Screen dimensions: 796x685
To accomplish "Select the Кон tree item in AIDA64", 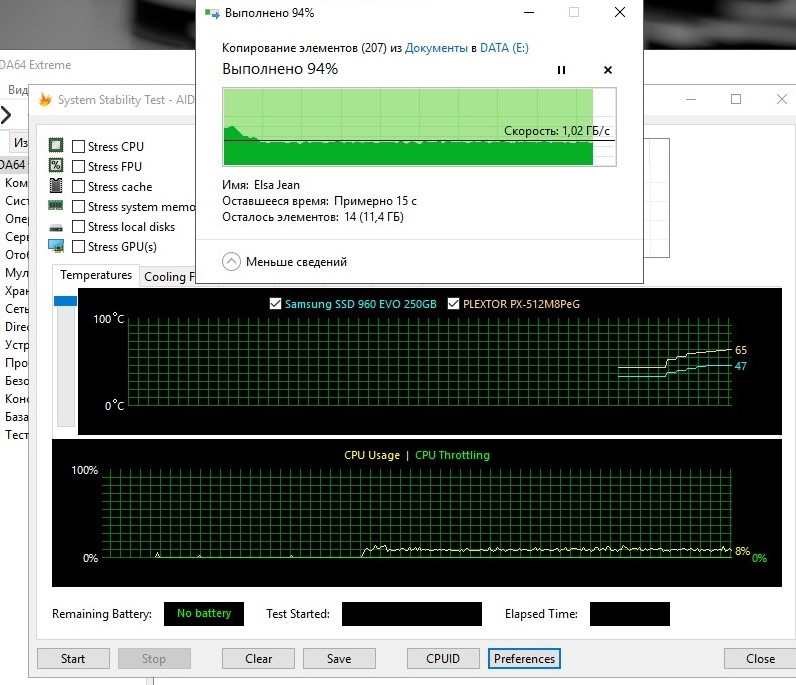I will (x=16, y=399).
